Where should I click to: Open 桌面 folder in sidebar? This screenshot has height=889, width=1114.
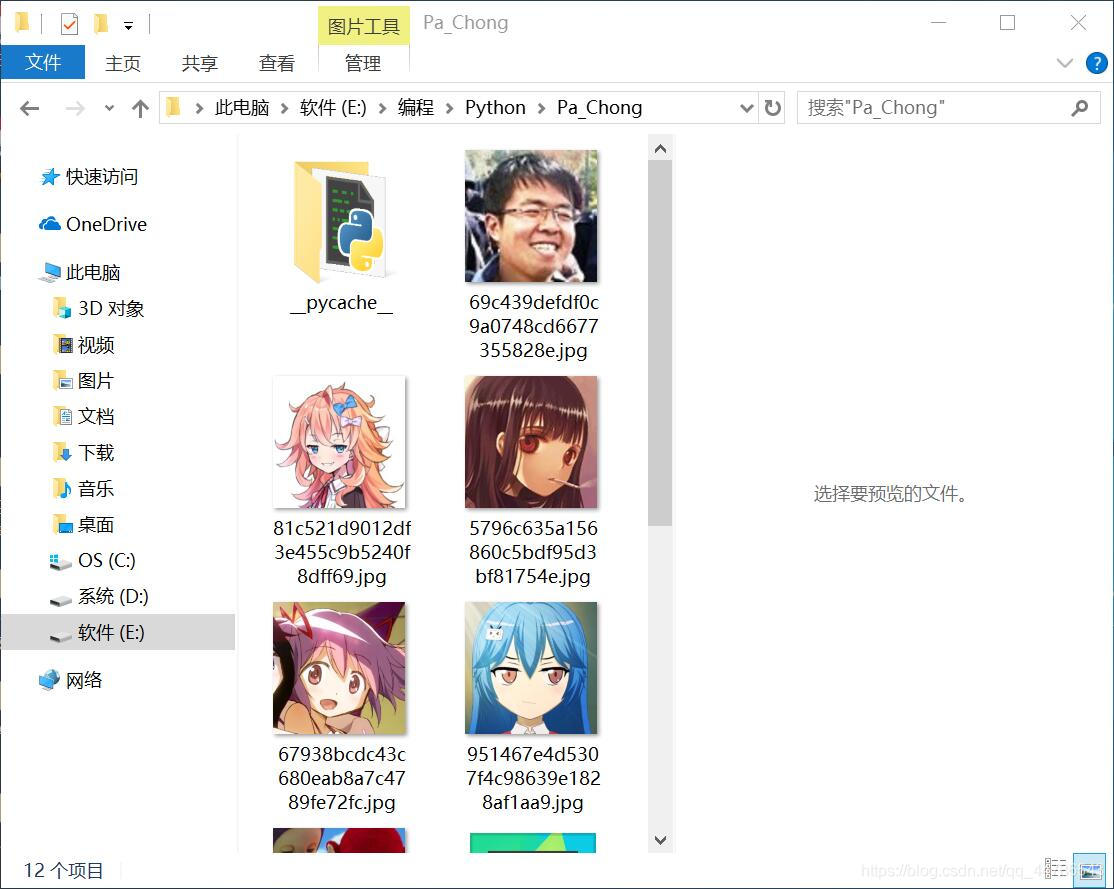point(84,524)
